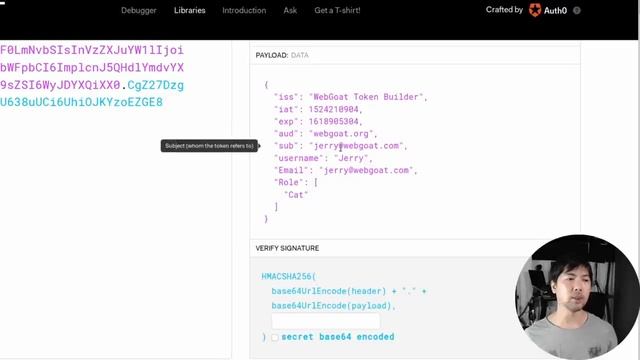Viewport: 640px width, 360px height.
Task: Click encoded token line starting F0LmNvbSIs
Action: pyautogui.click(x=92, y=50)
